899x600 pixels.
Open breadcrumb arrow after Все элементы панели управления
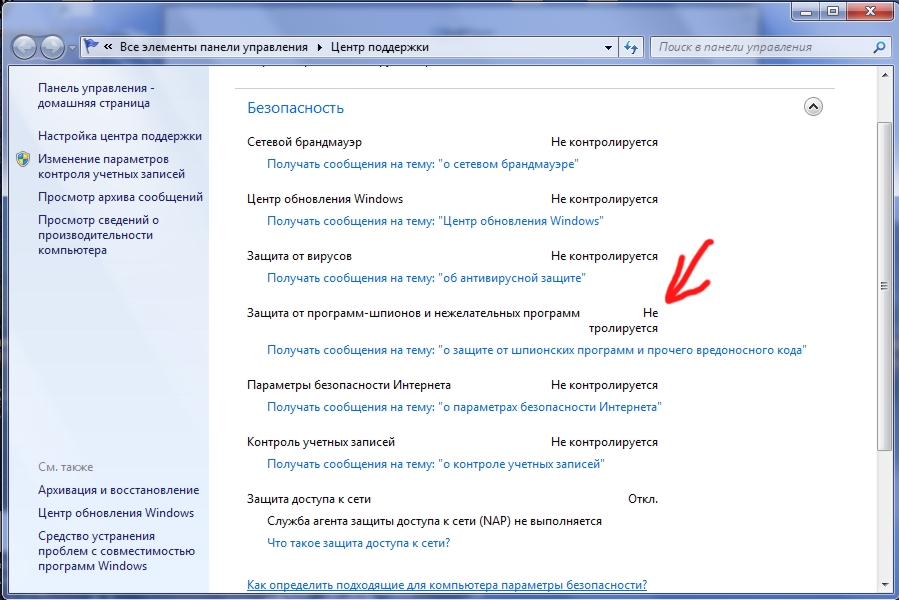click(x=319, y=47)
